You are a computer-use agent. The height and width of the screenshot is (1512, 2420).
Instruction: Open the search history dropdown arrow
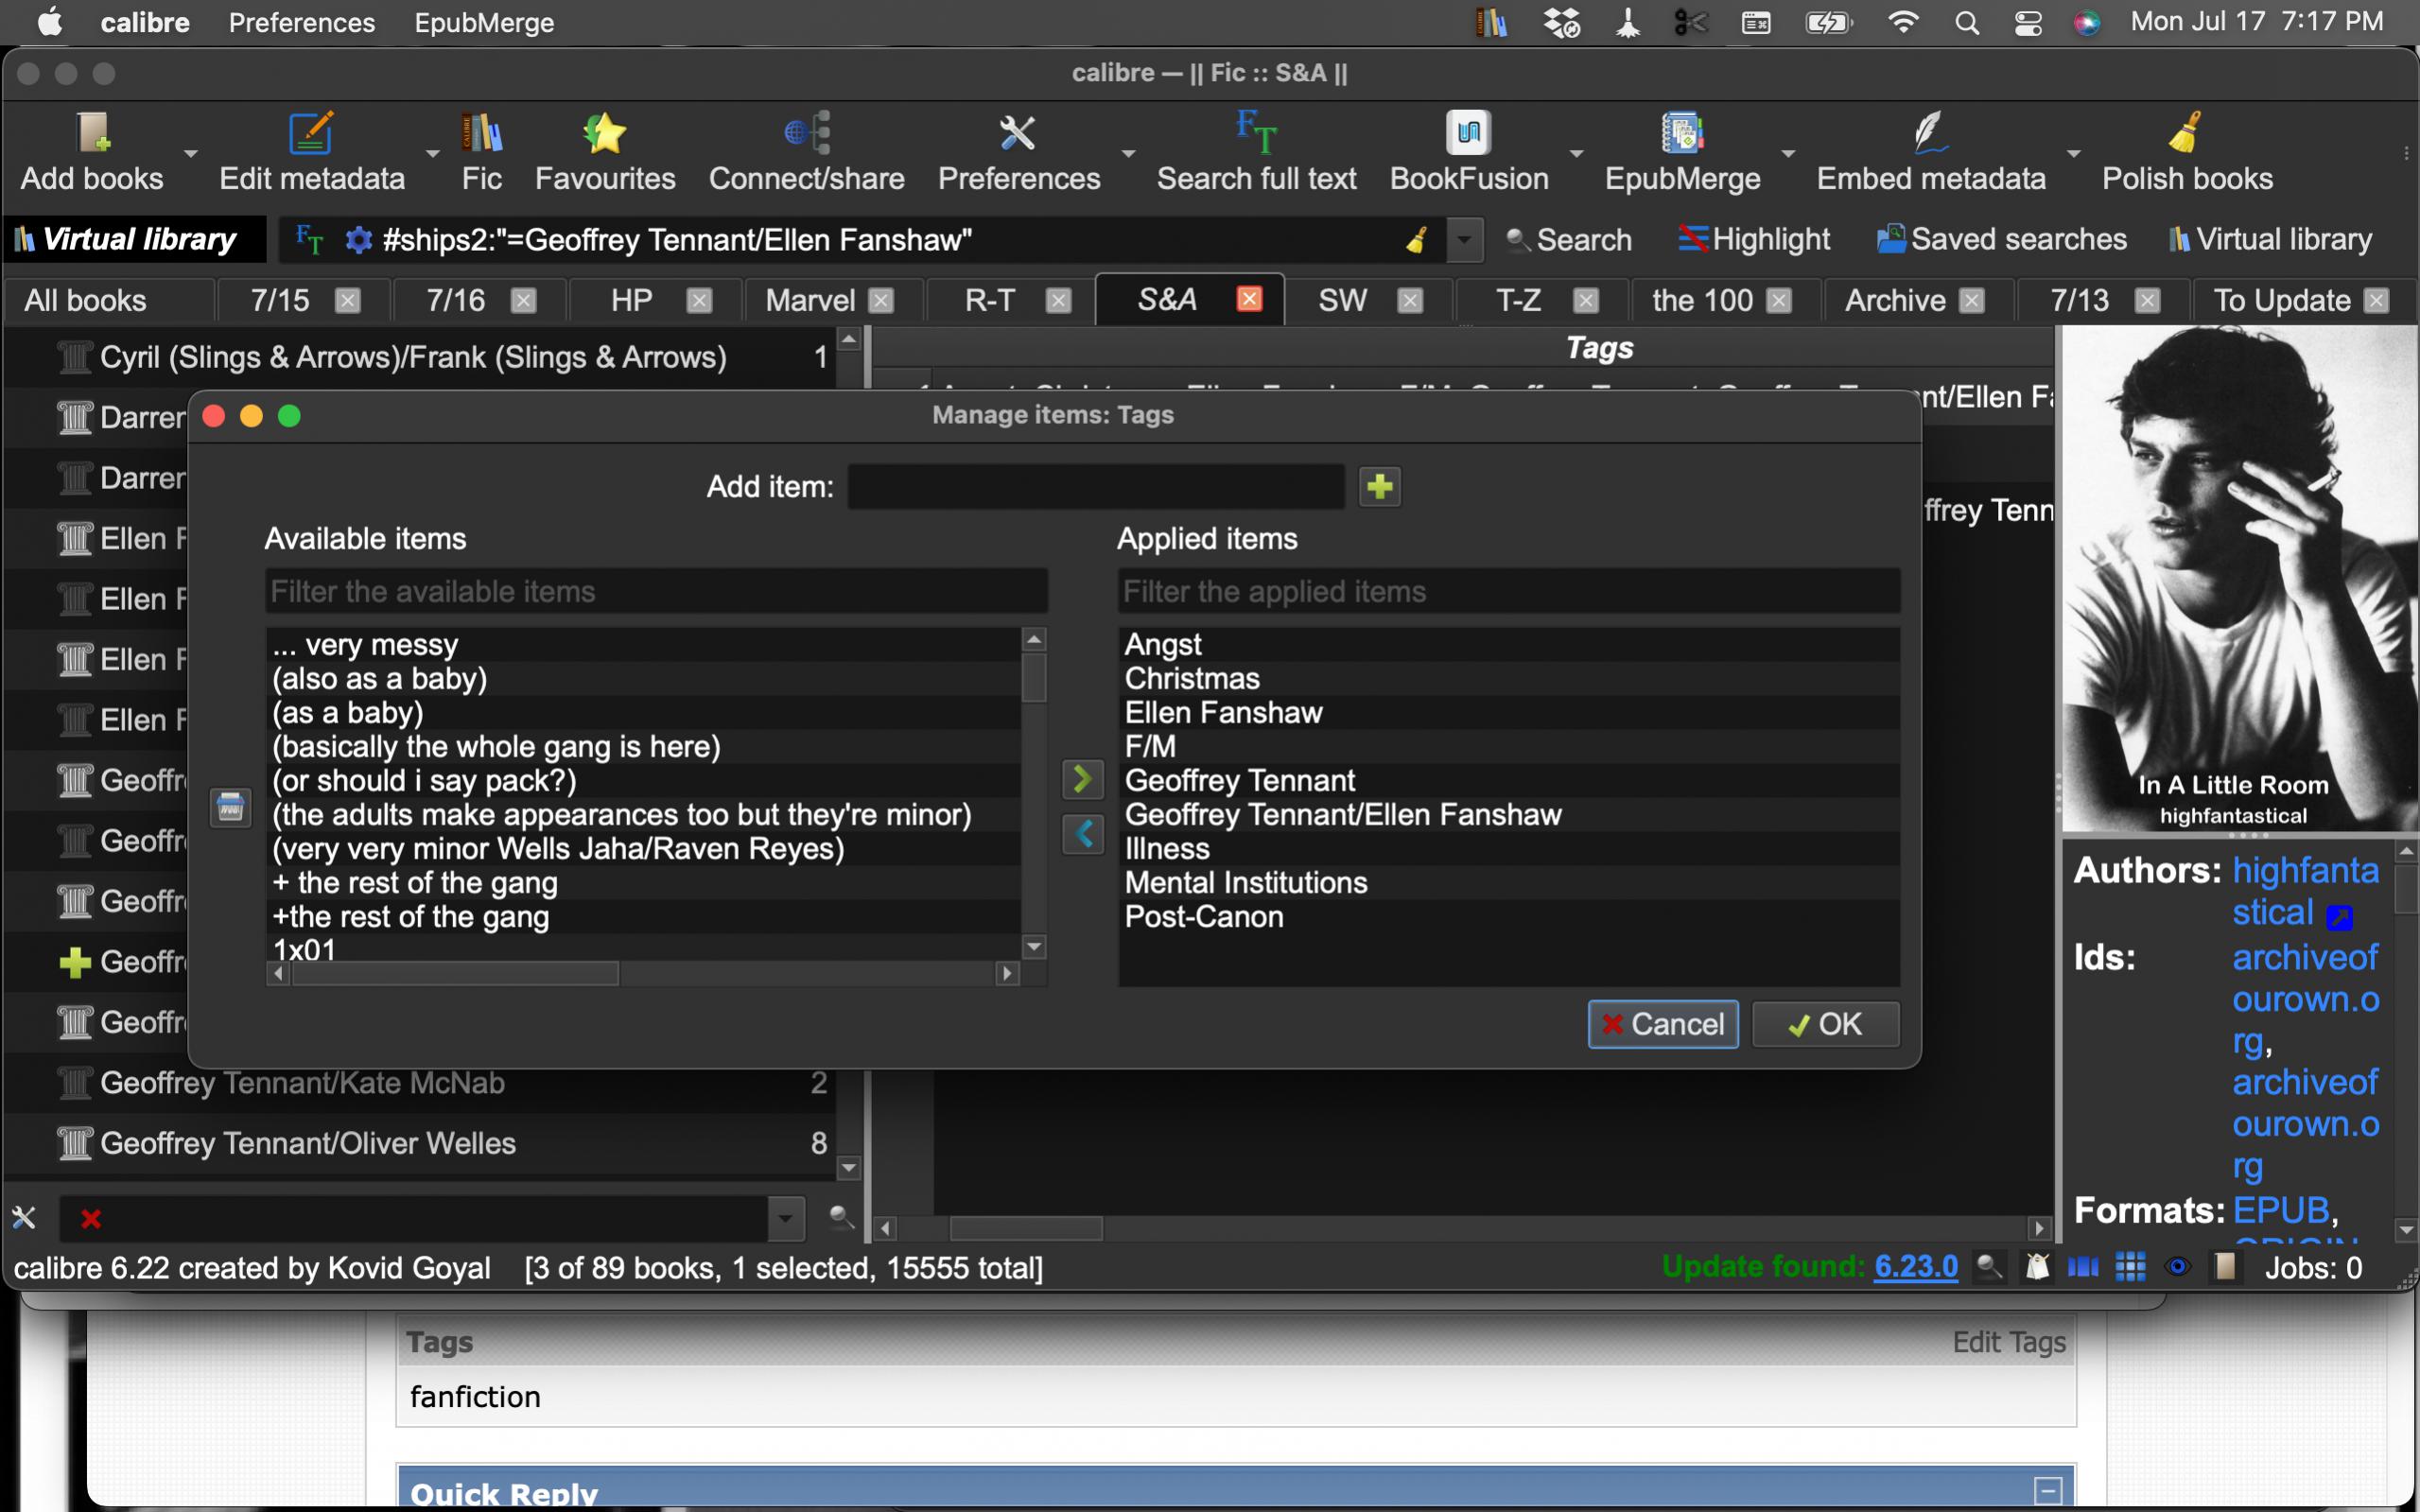click(1464, 240)
